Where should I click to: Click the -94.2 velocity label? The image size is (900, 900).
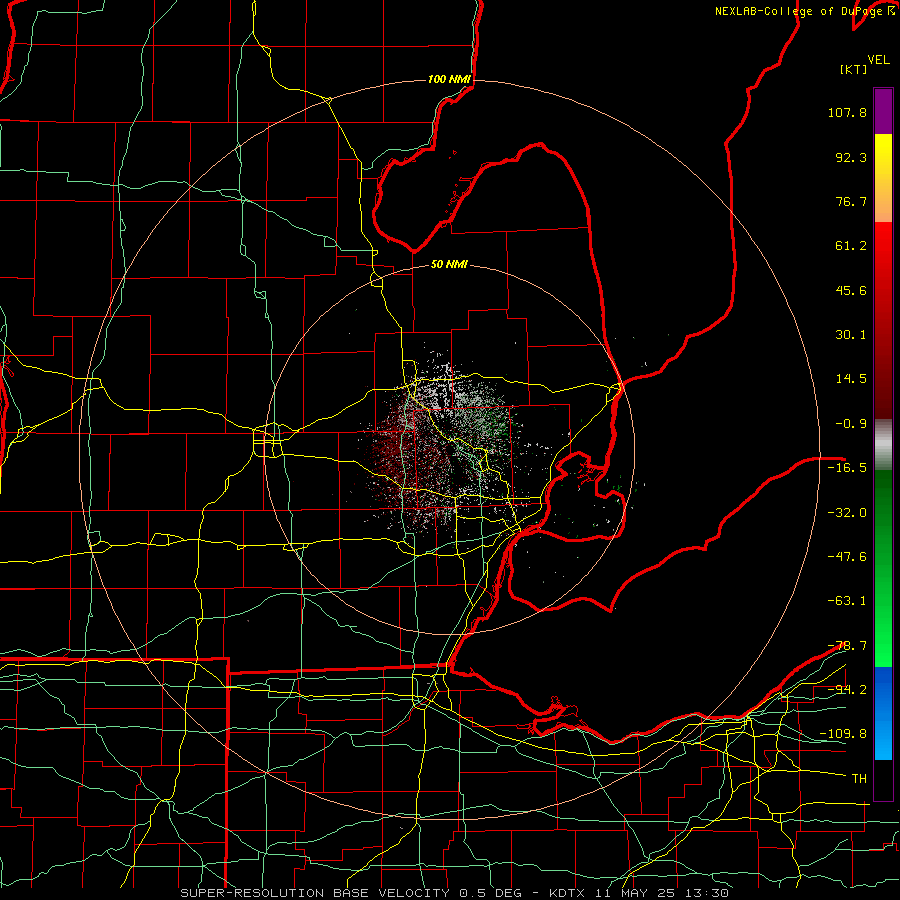(x=847, y=690)
